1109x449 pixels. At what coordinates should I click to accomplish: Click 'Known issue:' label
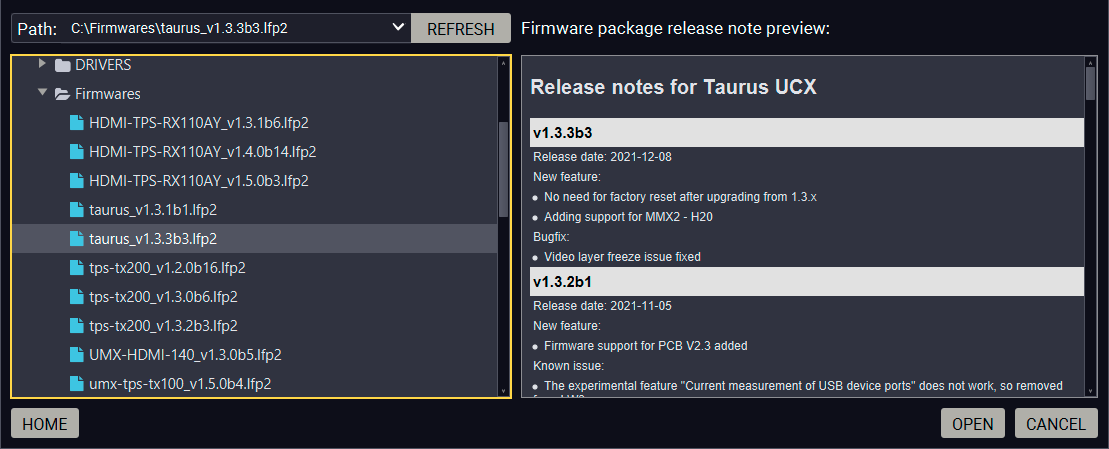click(568, 366)
